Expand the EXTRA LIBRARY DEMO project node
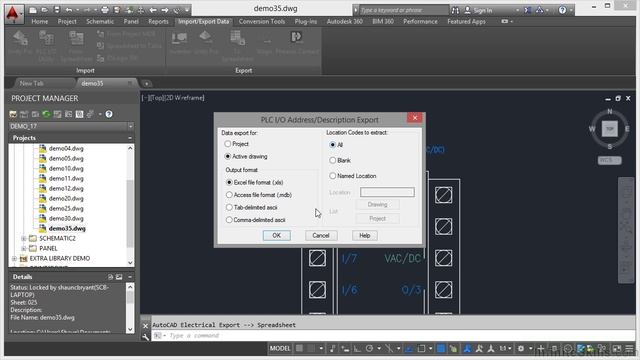This screenshot has height=360, width=640. tap(14, 258)
